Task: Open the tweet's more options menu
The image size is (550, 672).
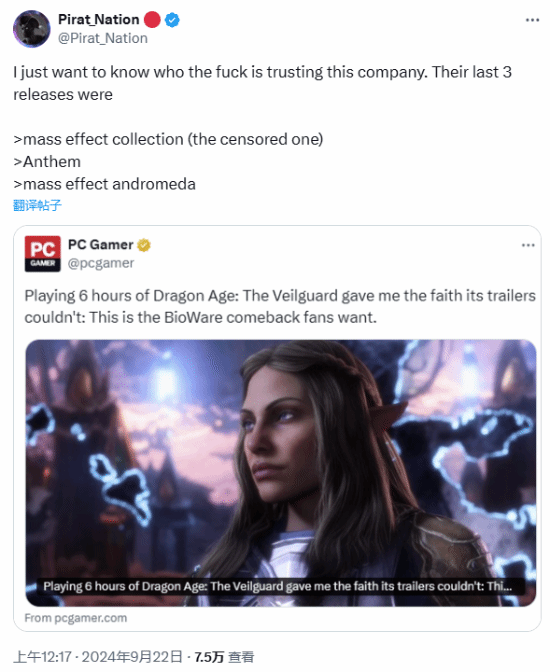Action: pos(532,20)
